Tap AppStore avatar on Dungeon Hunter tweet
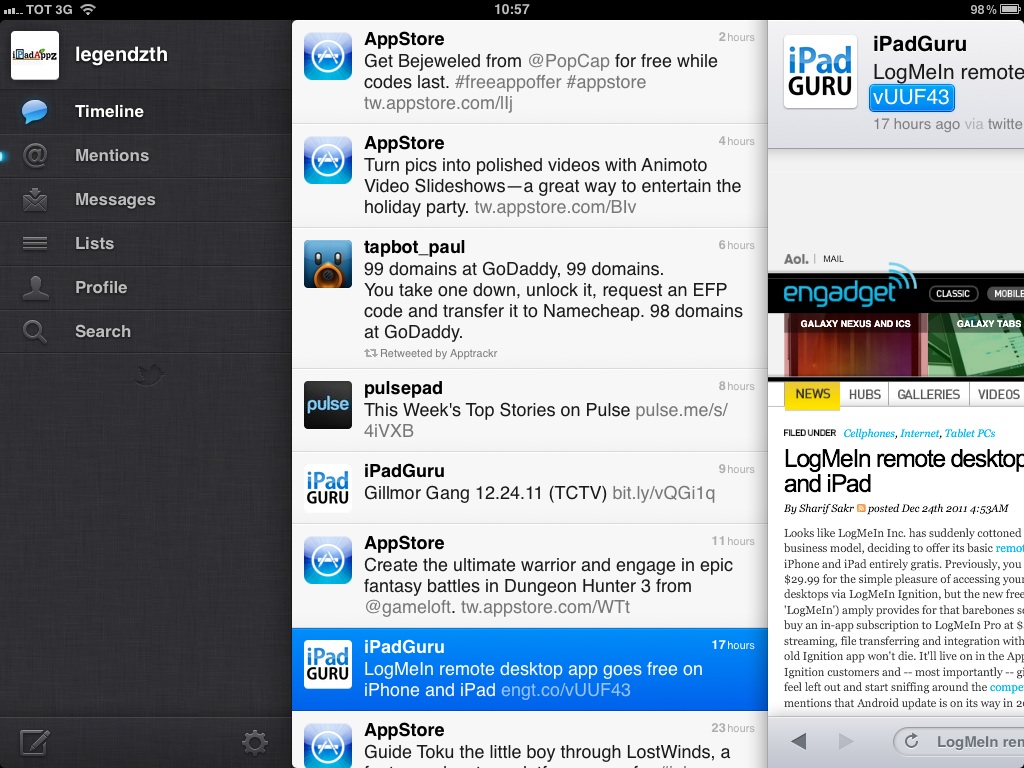Image resolution: width=1024 pixels, height=768 pixels. coord(328,560)
